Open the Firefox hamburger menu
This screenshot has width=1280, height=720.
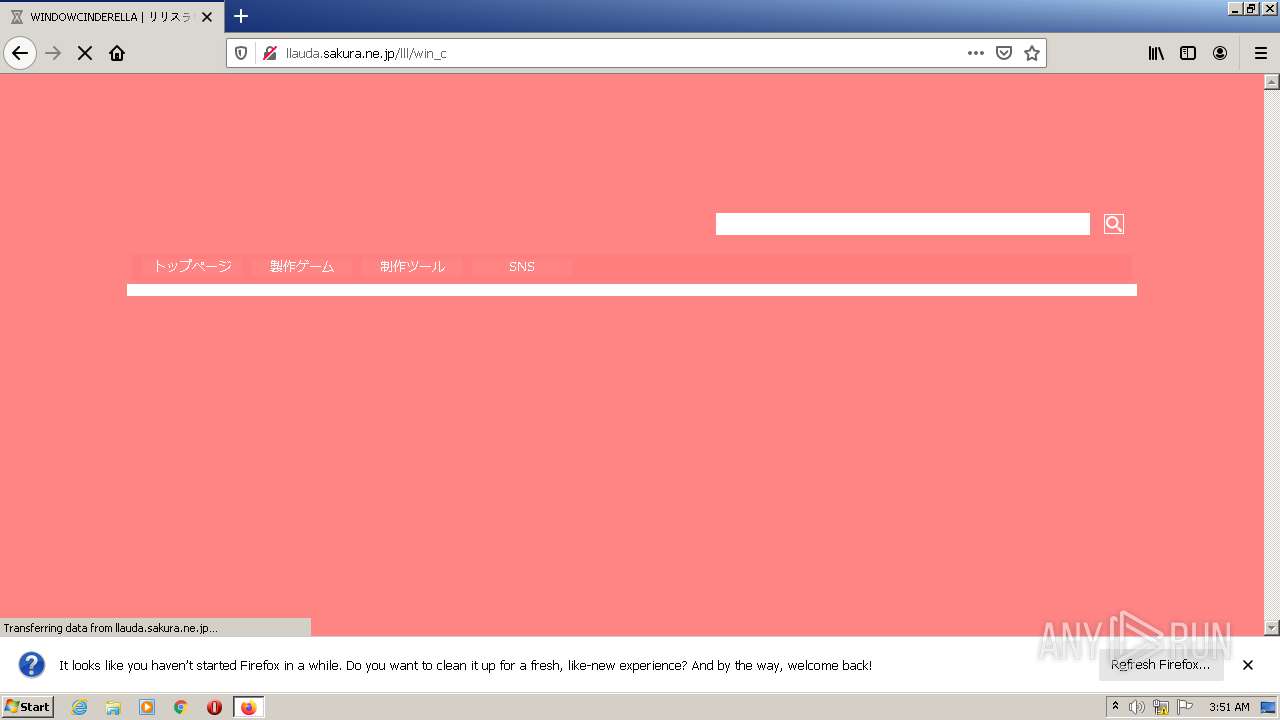[x=1261, y=53]
